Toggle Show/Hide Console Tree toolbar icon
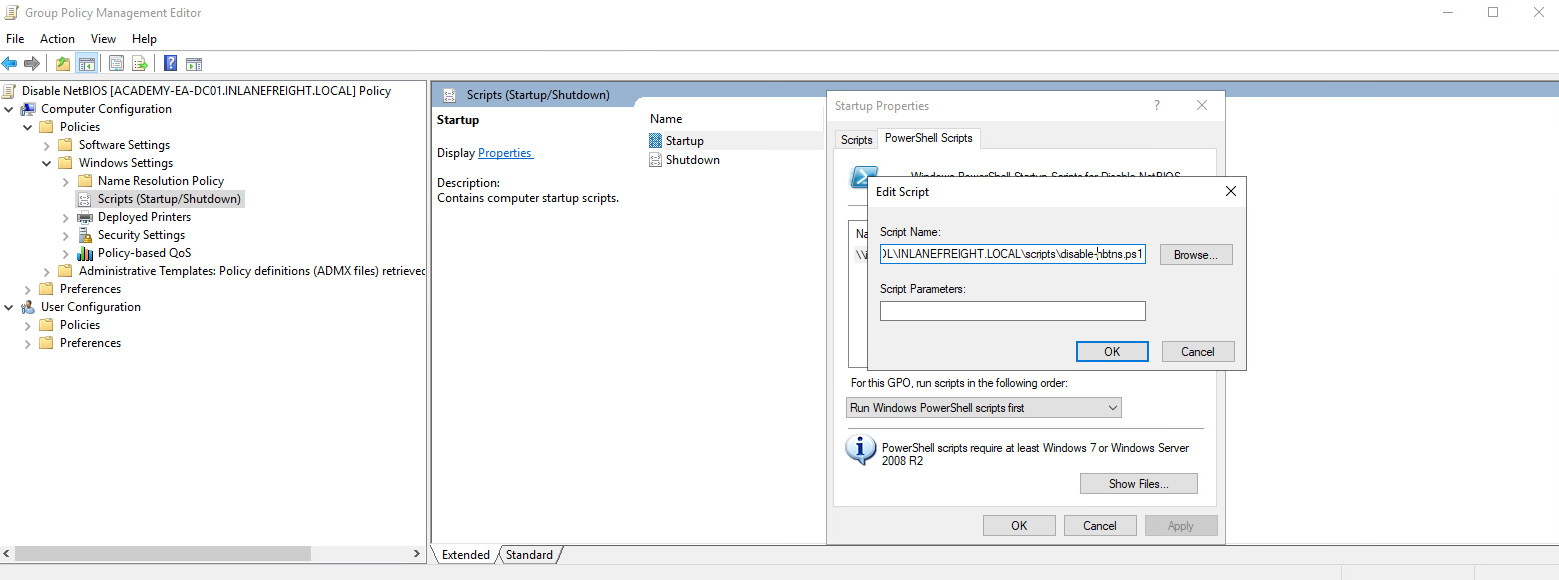The image size is (1559, 580). [x=87, y=64]
